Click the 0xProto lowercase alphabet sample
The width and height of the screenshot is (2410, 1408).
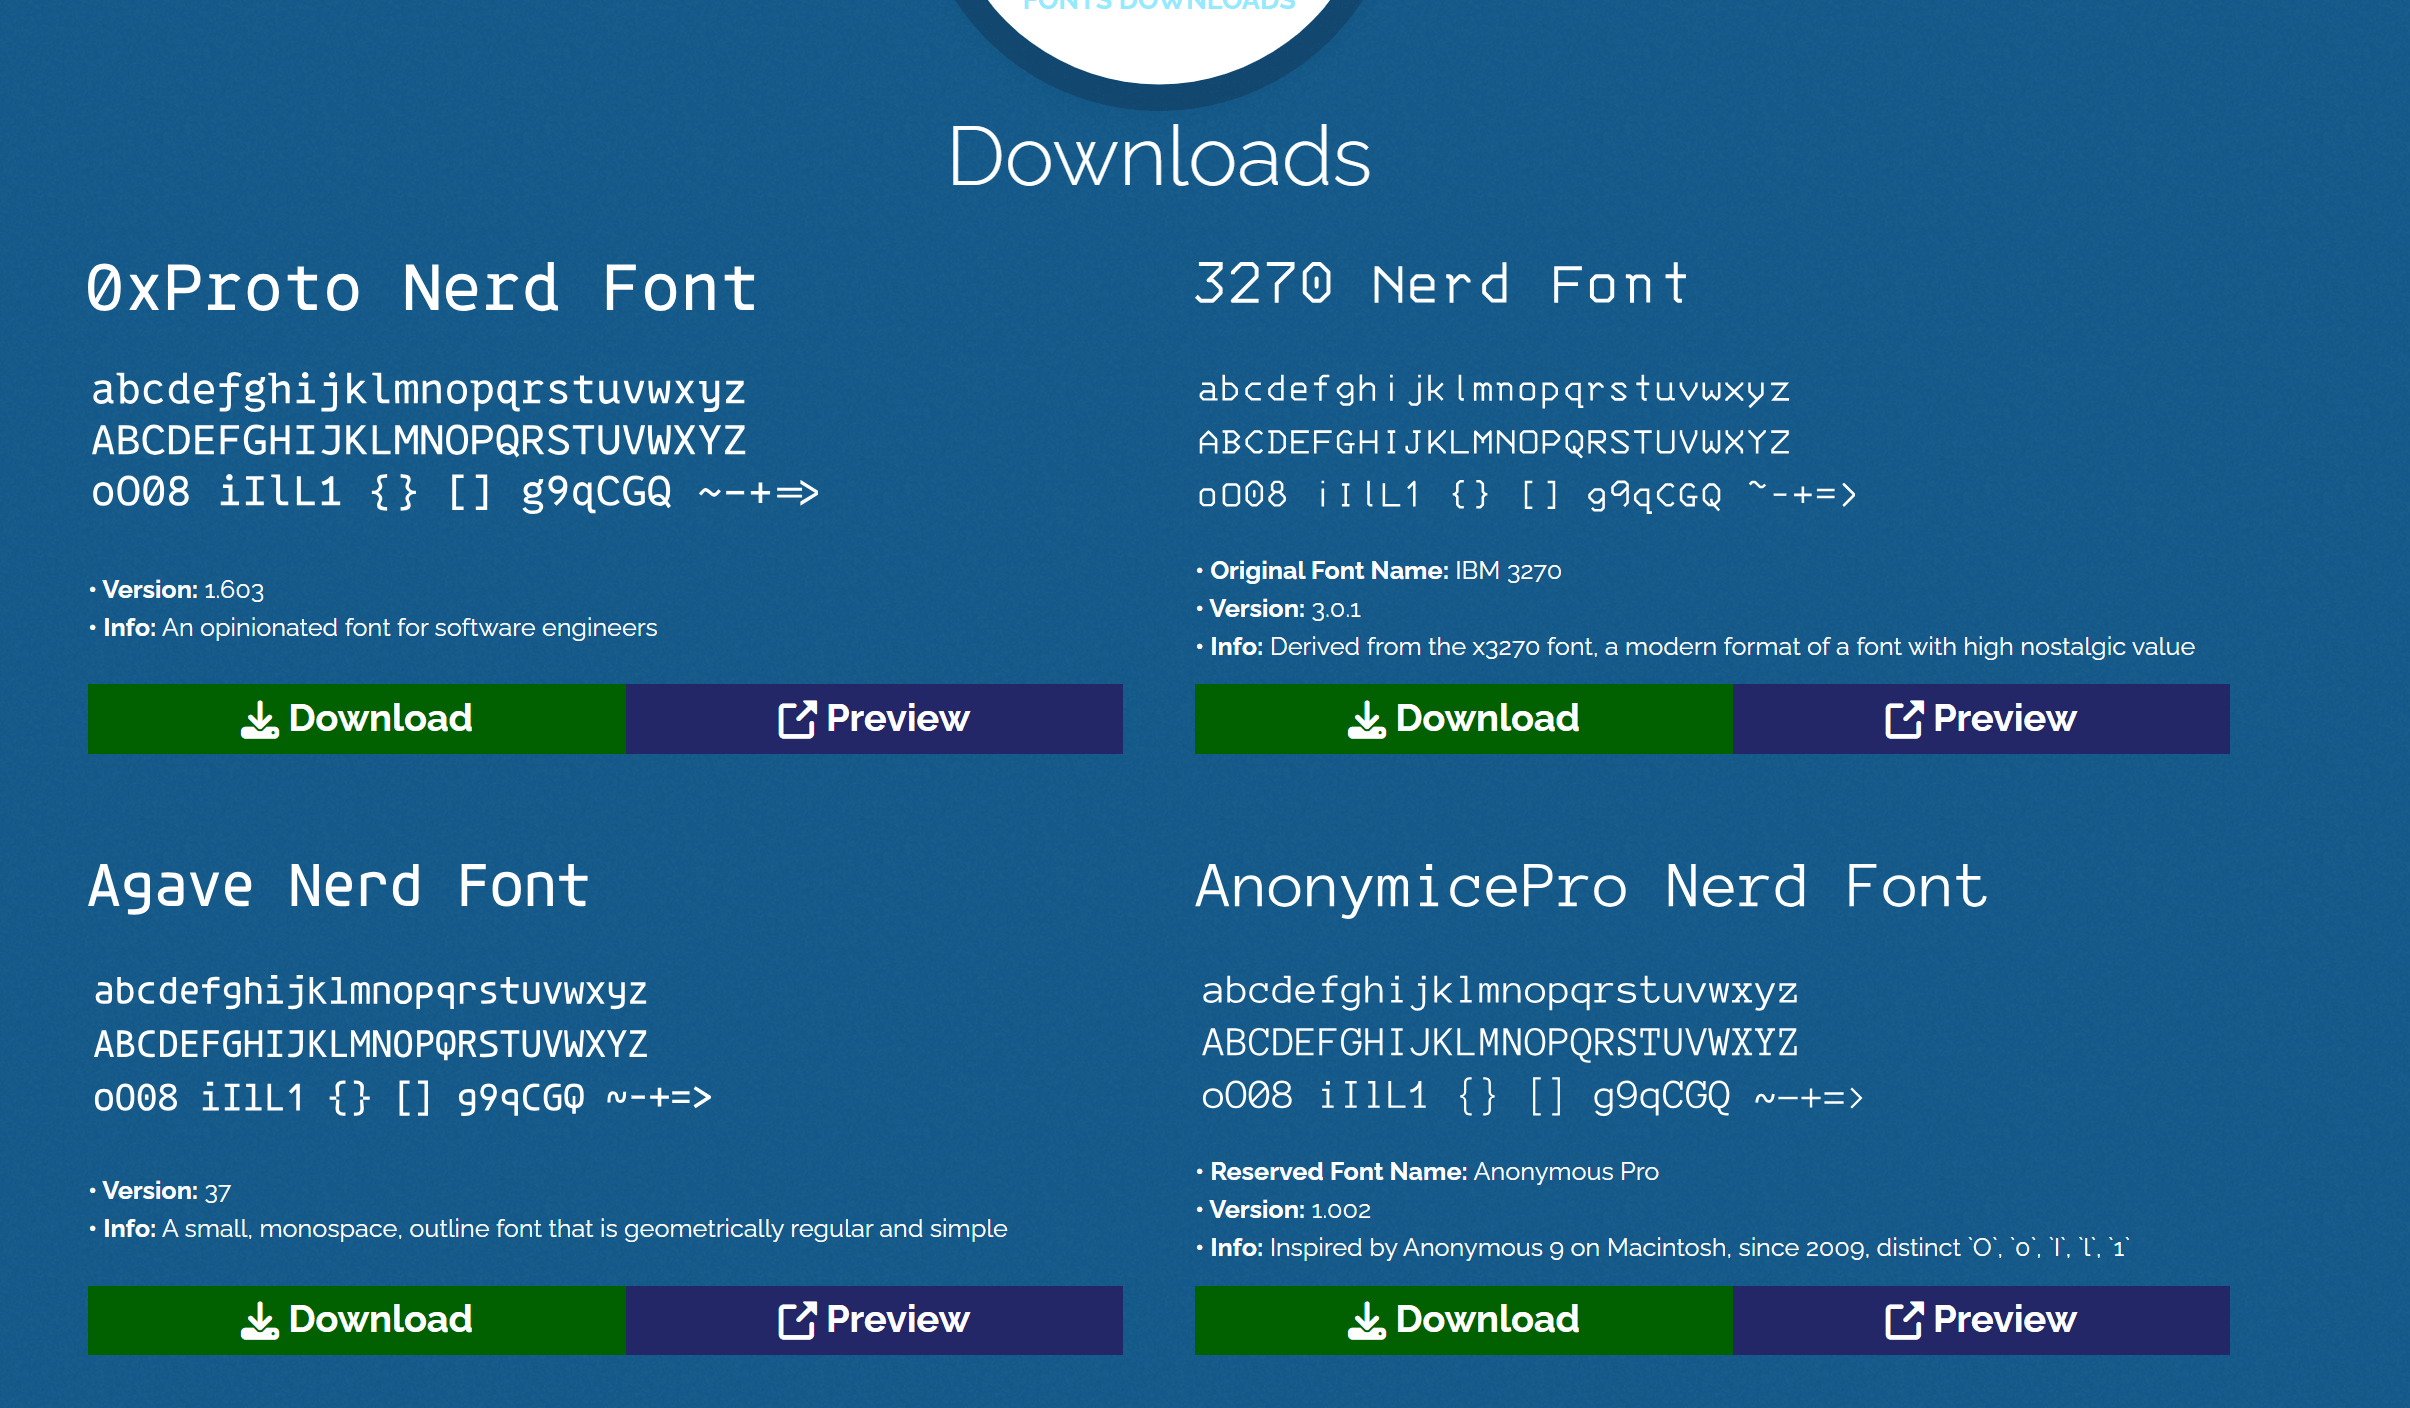coord(419,391)
